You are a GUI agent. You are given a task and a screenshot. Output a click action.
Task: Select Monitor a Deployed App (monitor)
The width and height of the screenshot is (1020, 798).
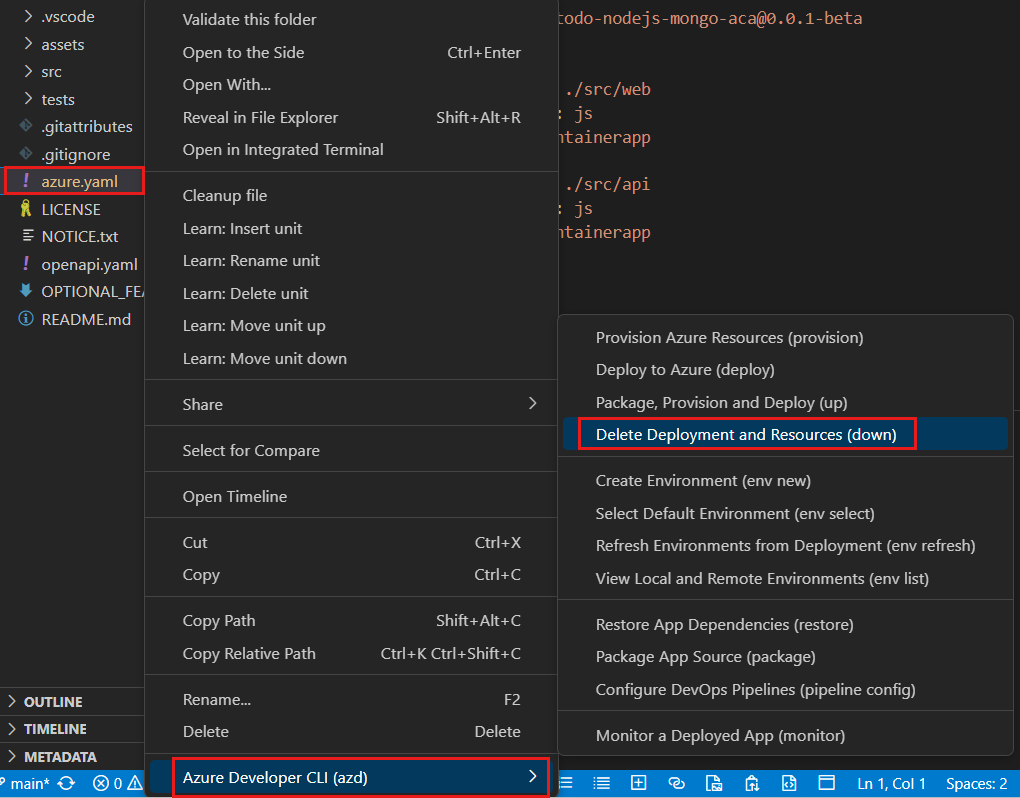point(785,736)
